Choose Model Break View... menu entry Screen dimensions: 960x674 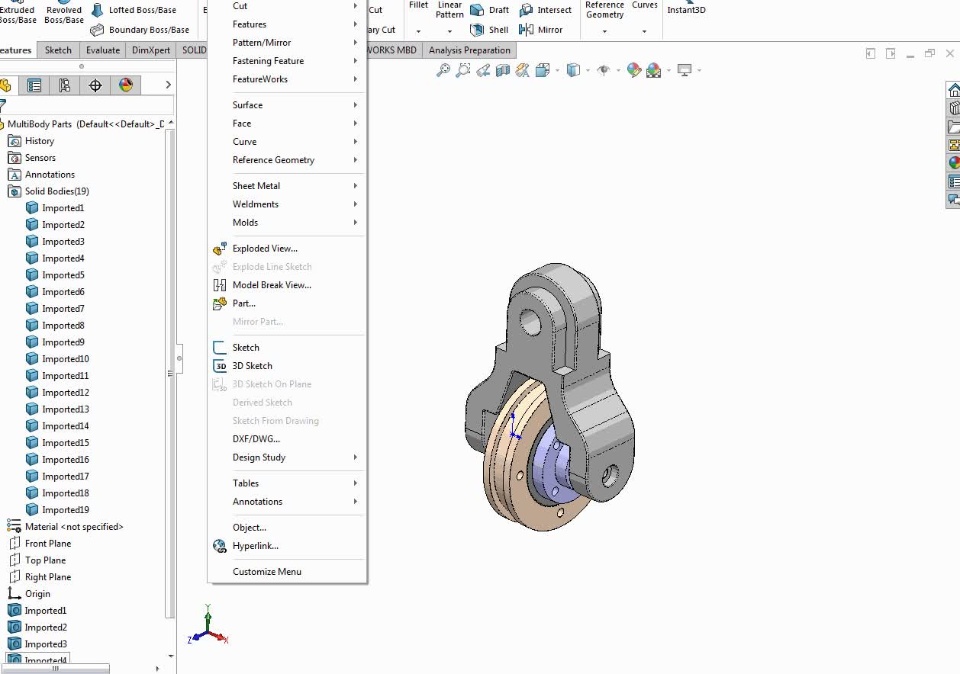(x=272, y=285)
